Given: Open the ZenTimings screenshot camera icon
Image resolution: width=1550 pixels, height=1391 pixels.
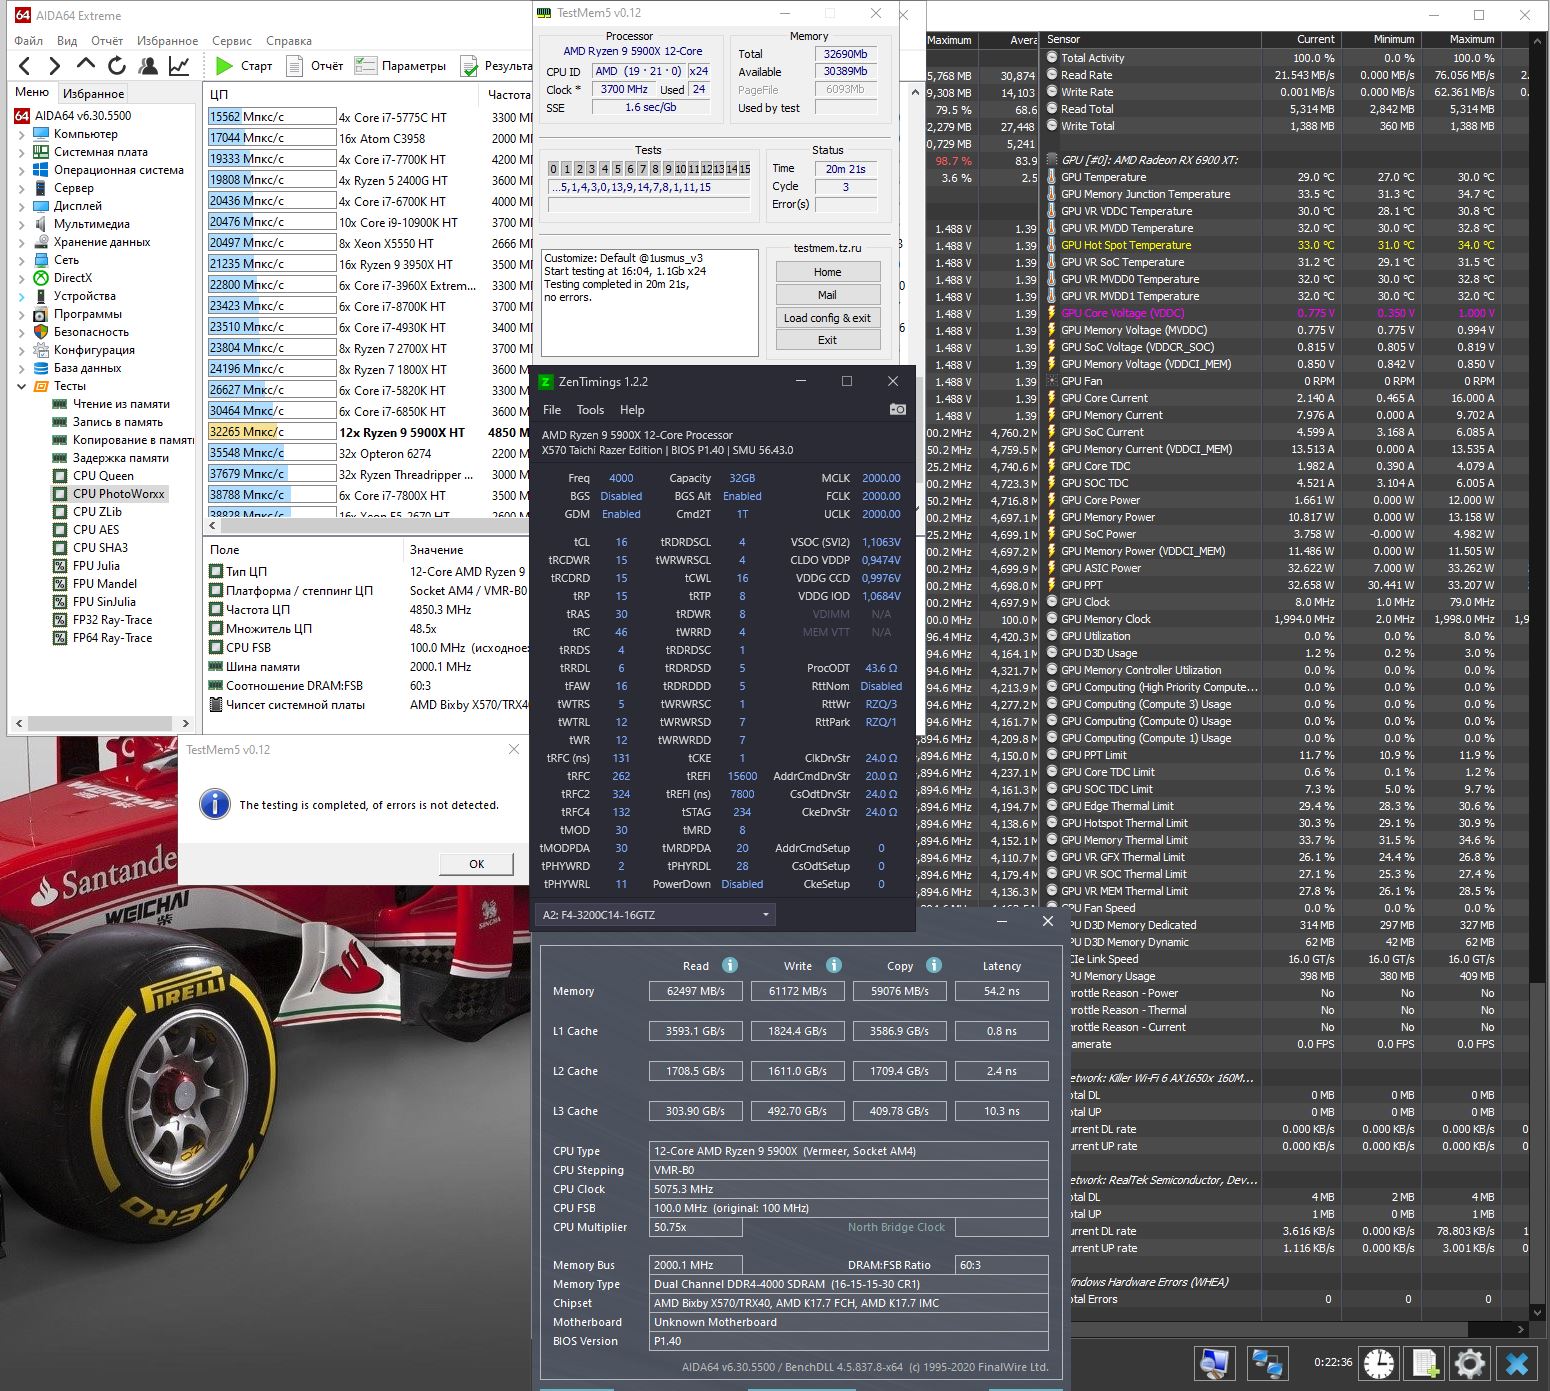Looking at the screenshot, I should coord(897,409).
